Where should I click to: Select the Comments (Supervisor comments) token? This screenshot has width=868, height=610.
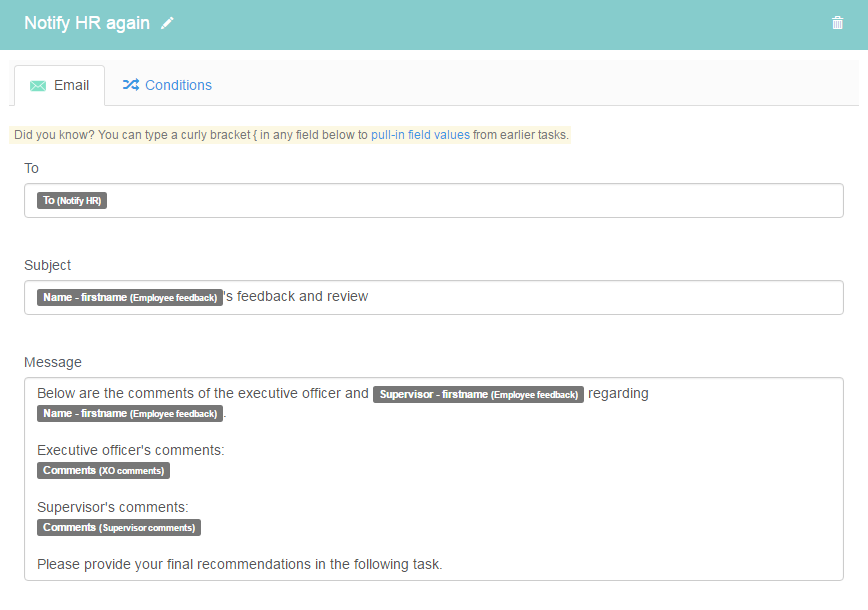coord(119,528)
